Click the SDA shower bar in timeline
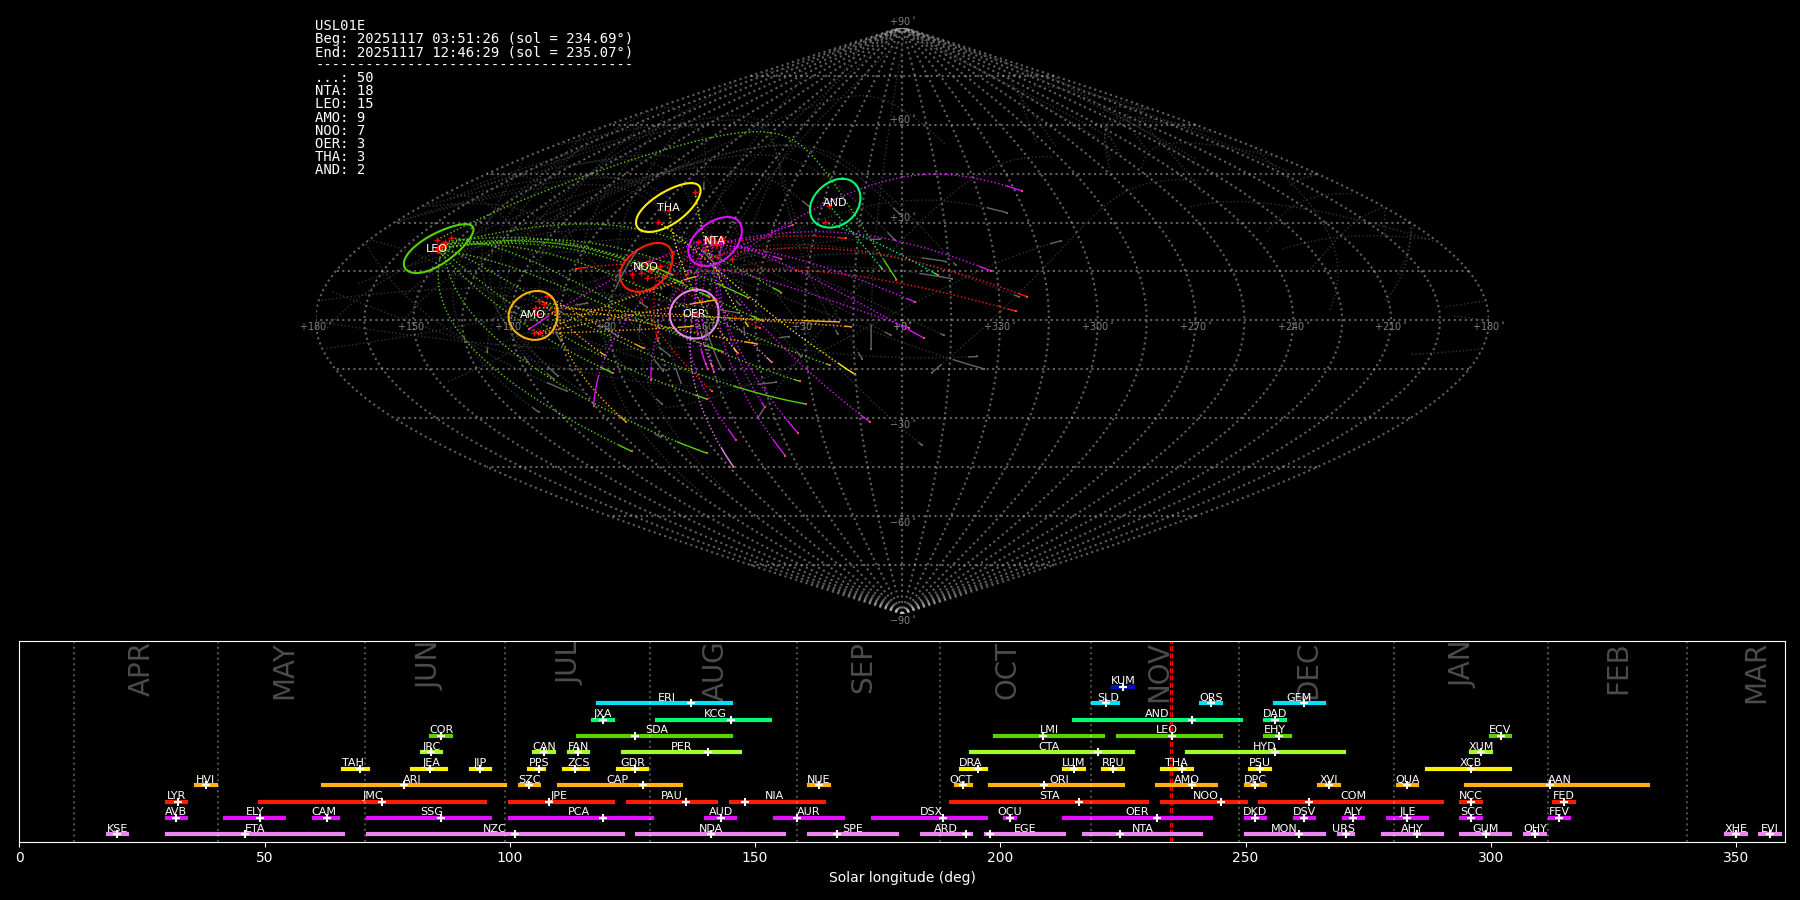The height and width of the screenshot is (900, 1800). pyautogui.click(x=654, y=736)
